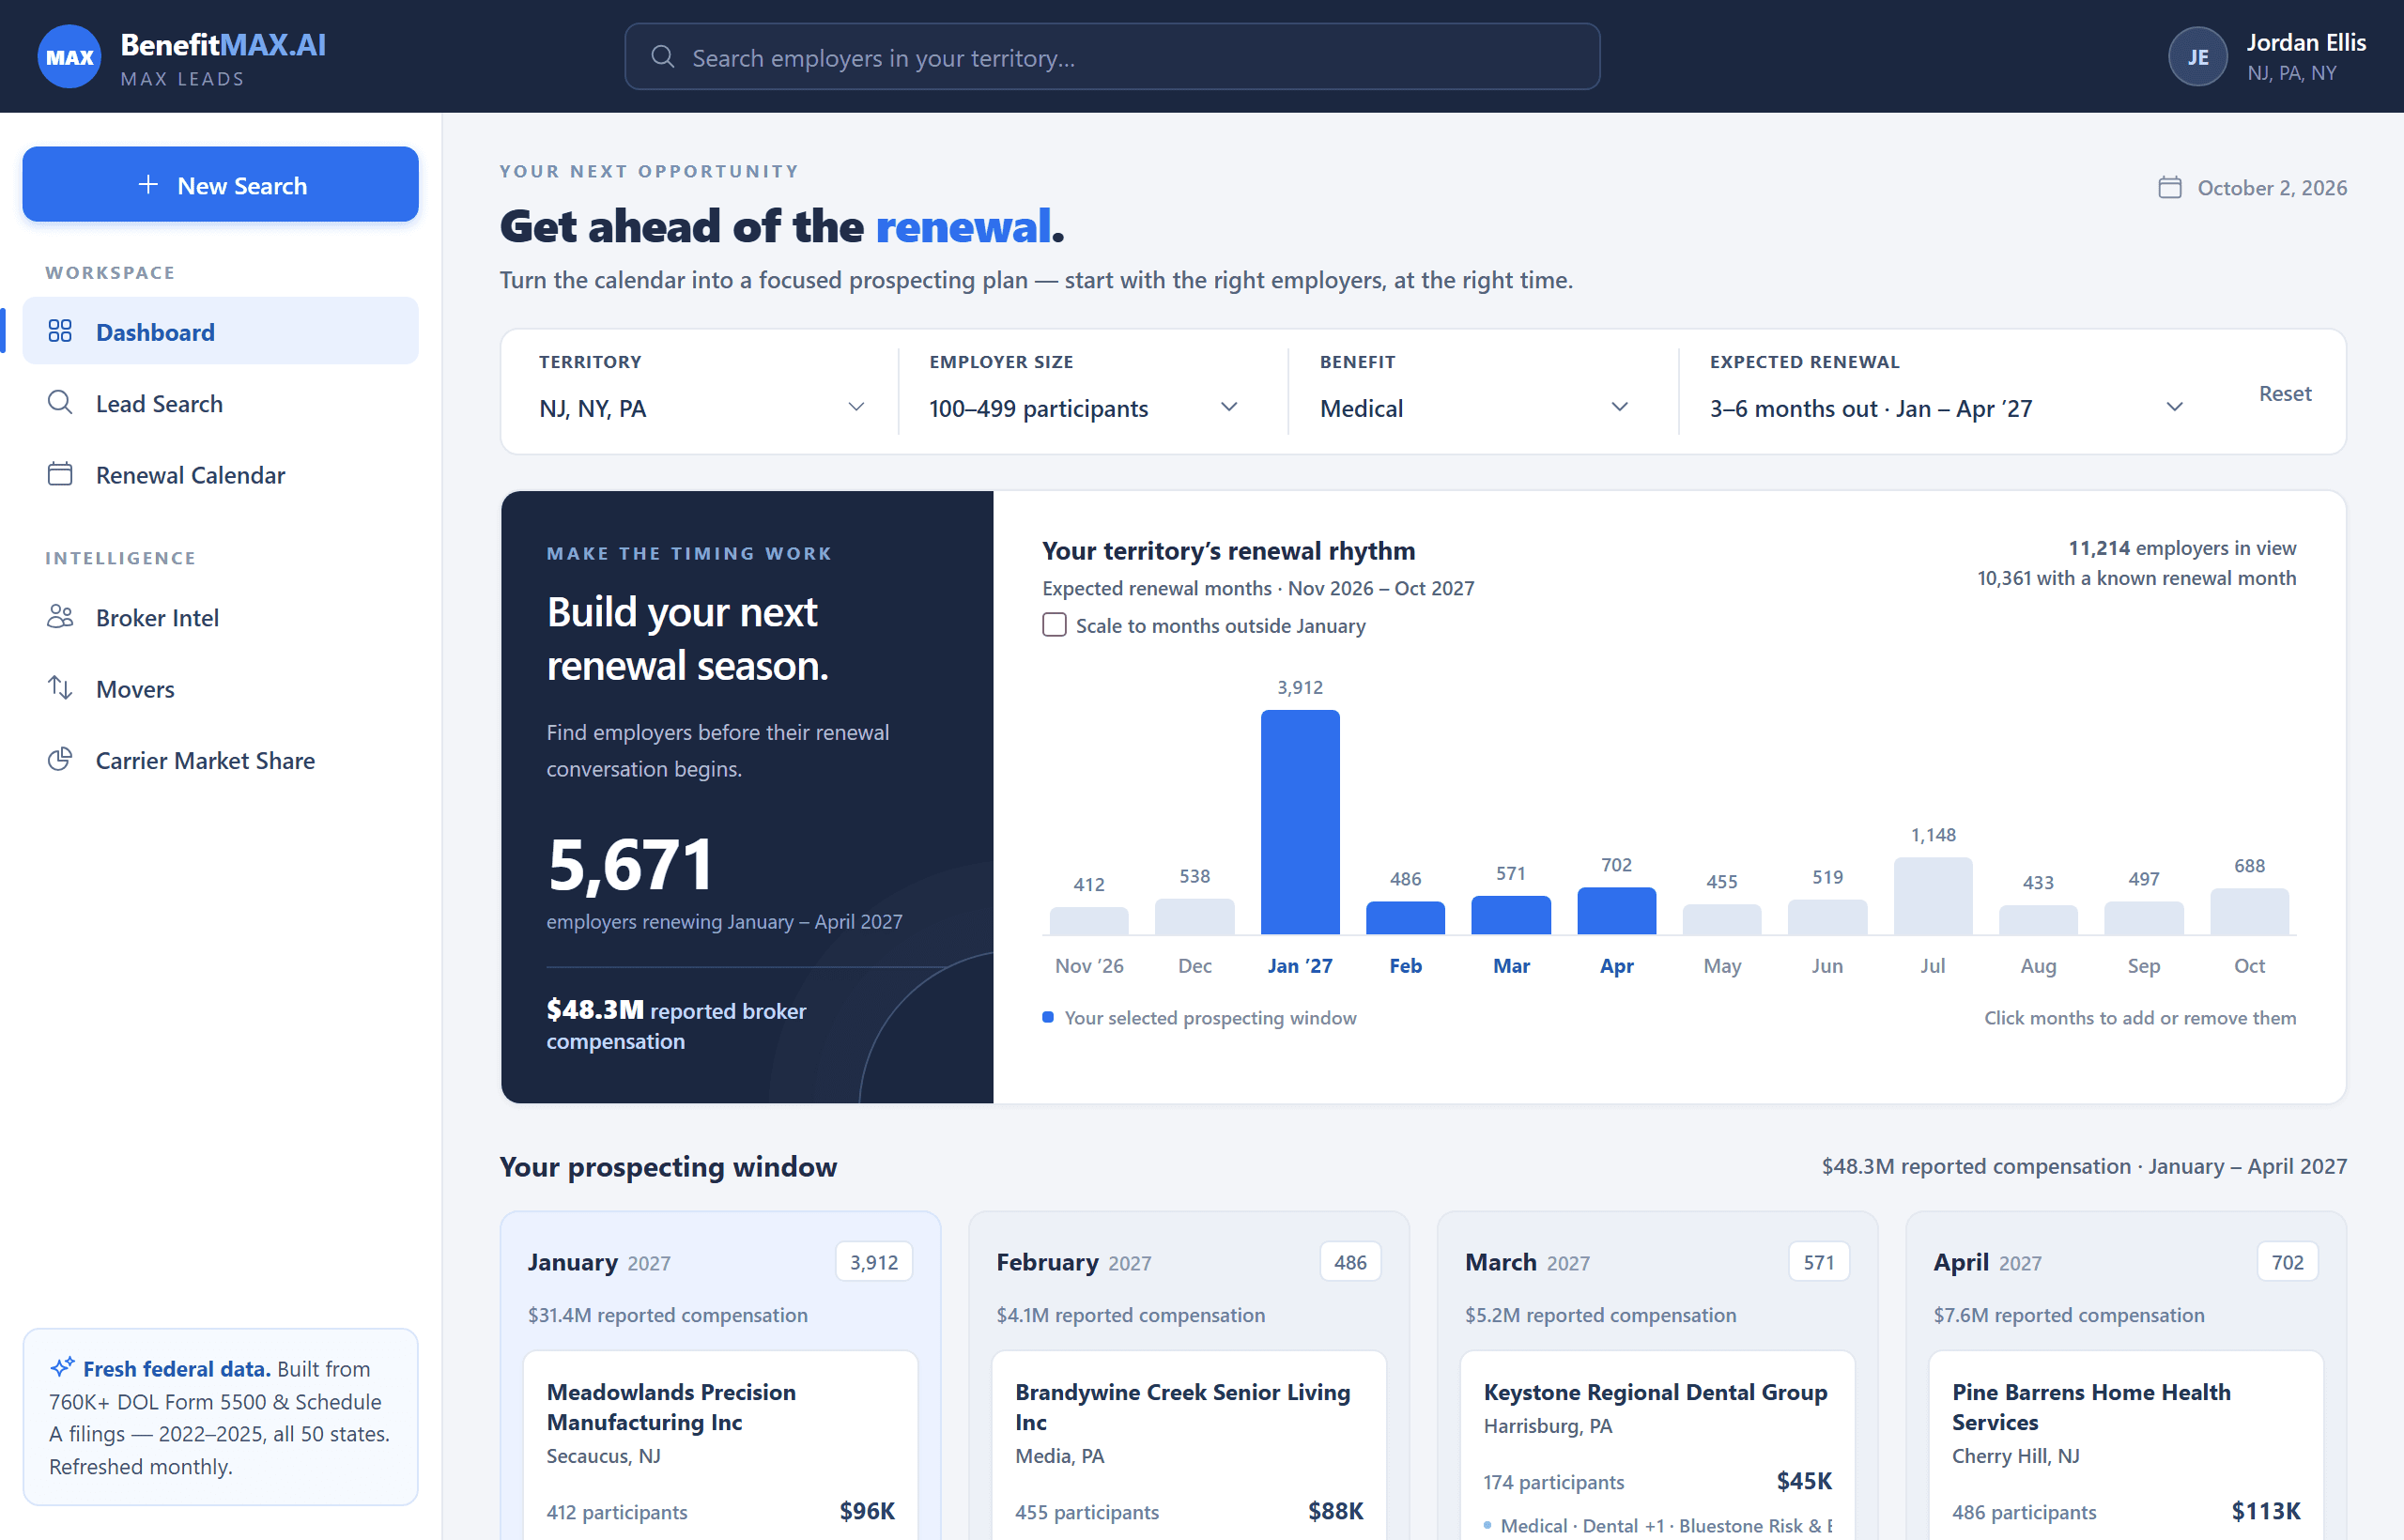Go to Renewal Calendar in sidebar
The image size is (2404, 1540).
220,474
